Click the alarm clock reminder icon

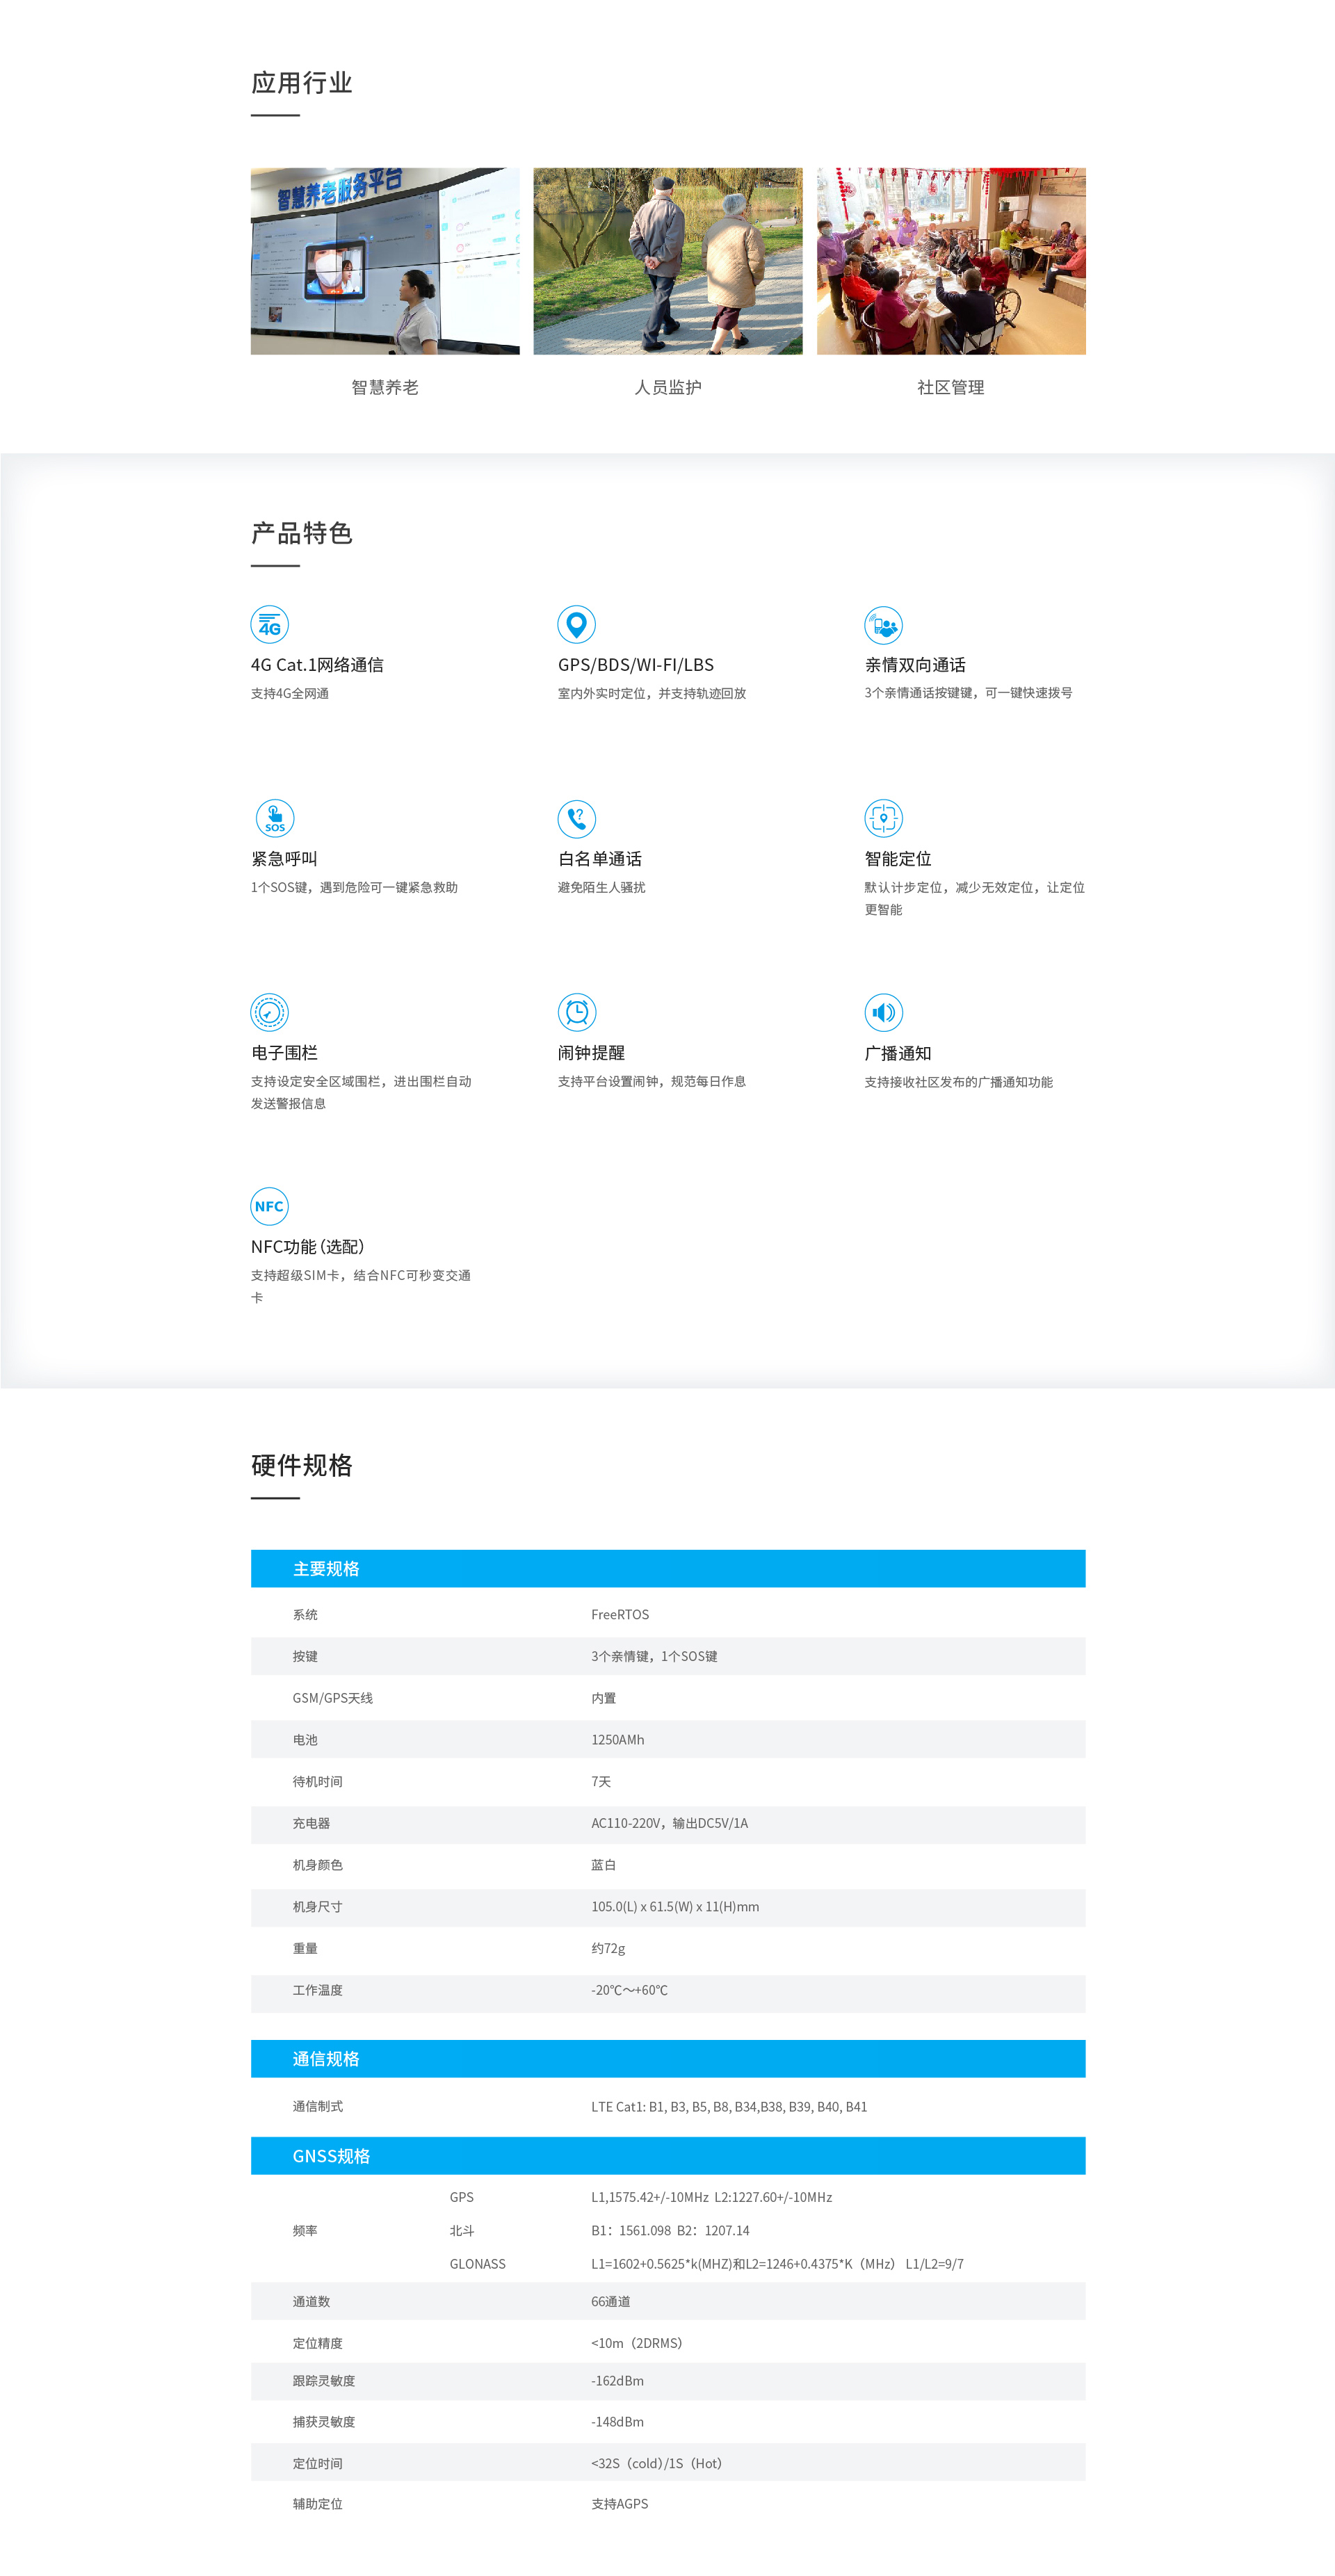[x=576, y=1012]
